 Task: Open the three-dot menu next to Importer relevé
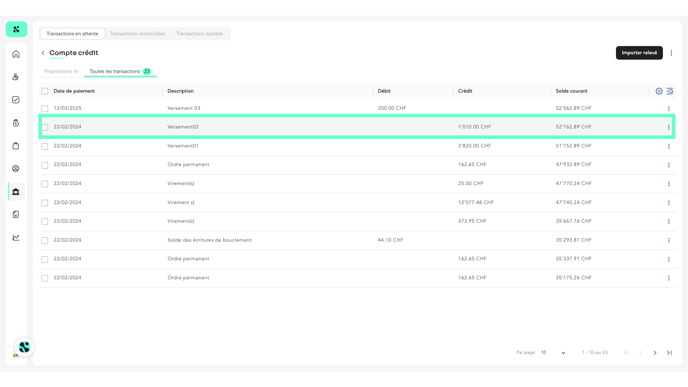point(671,53)
